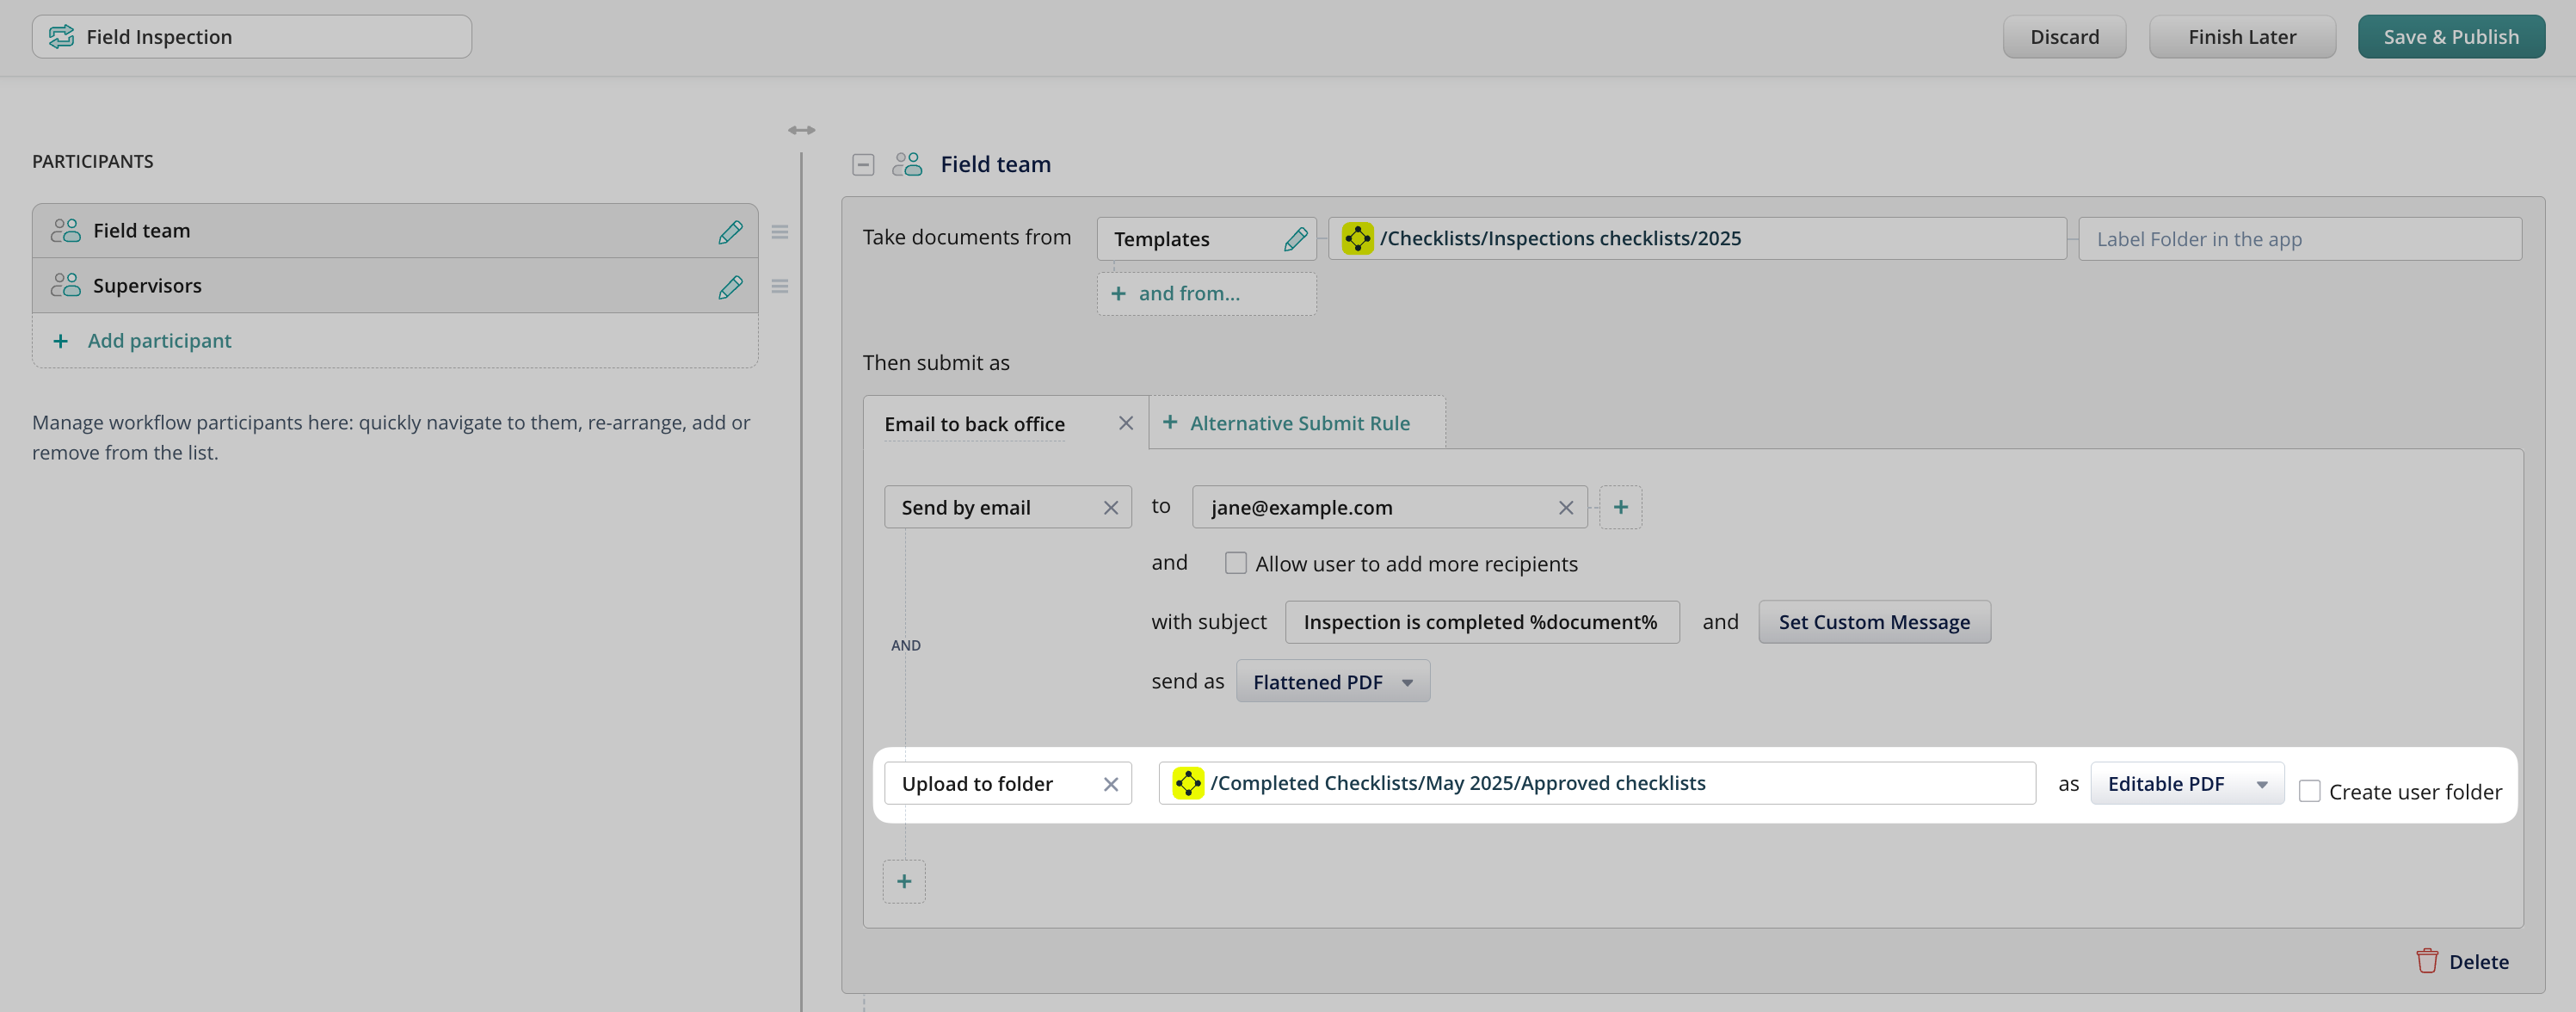Edit the Supervisors participant pencil icon
The width and height of the screenshot is (2576, 1012).
pyautogui.click(x=730, y=287)
